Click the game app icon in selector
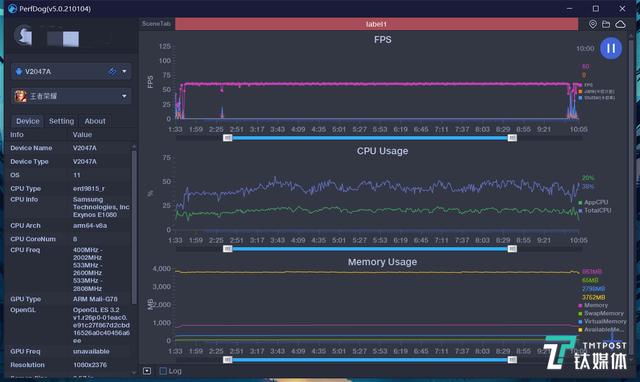The width and height of the screenshot is (640, 382). tap(20, 96)
